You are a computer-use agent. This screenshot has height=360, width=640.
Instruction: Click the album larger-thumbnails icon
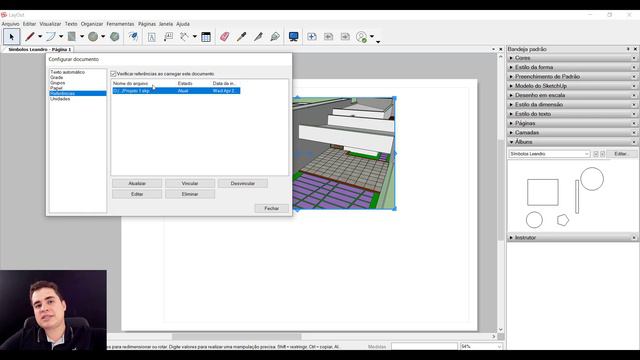[602, 154]
